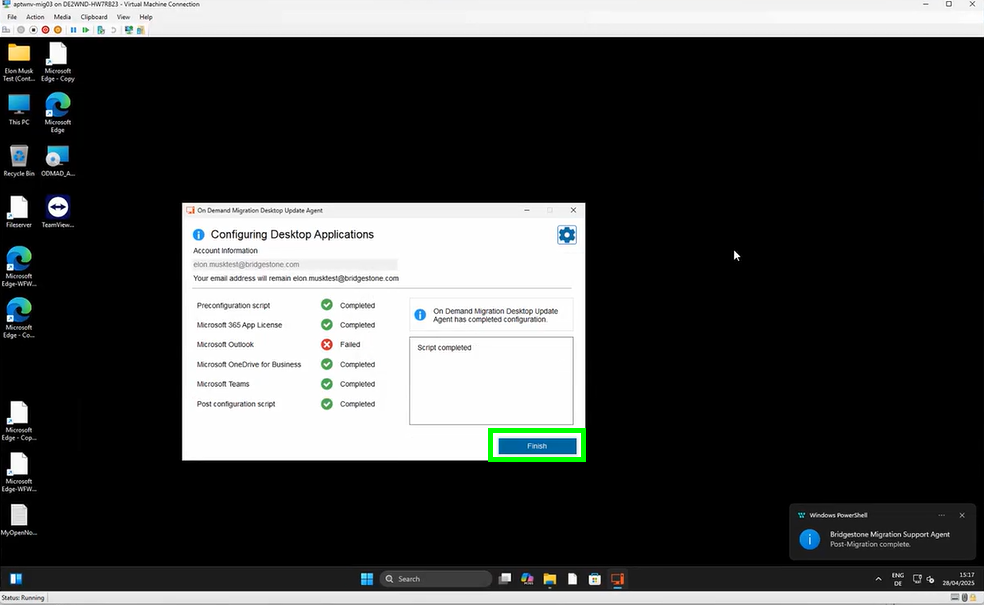Screen dimensions: 984x605
Task: Click the "Failed" status text
Action: (x=350, y=345)
